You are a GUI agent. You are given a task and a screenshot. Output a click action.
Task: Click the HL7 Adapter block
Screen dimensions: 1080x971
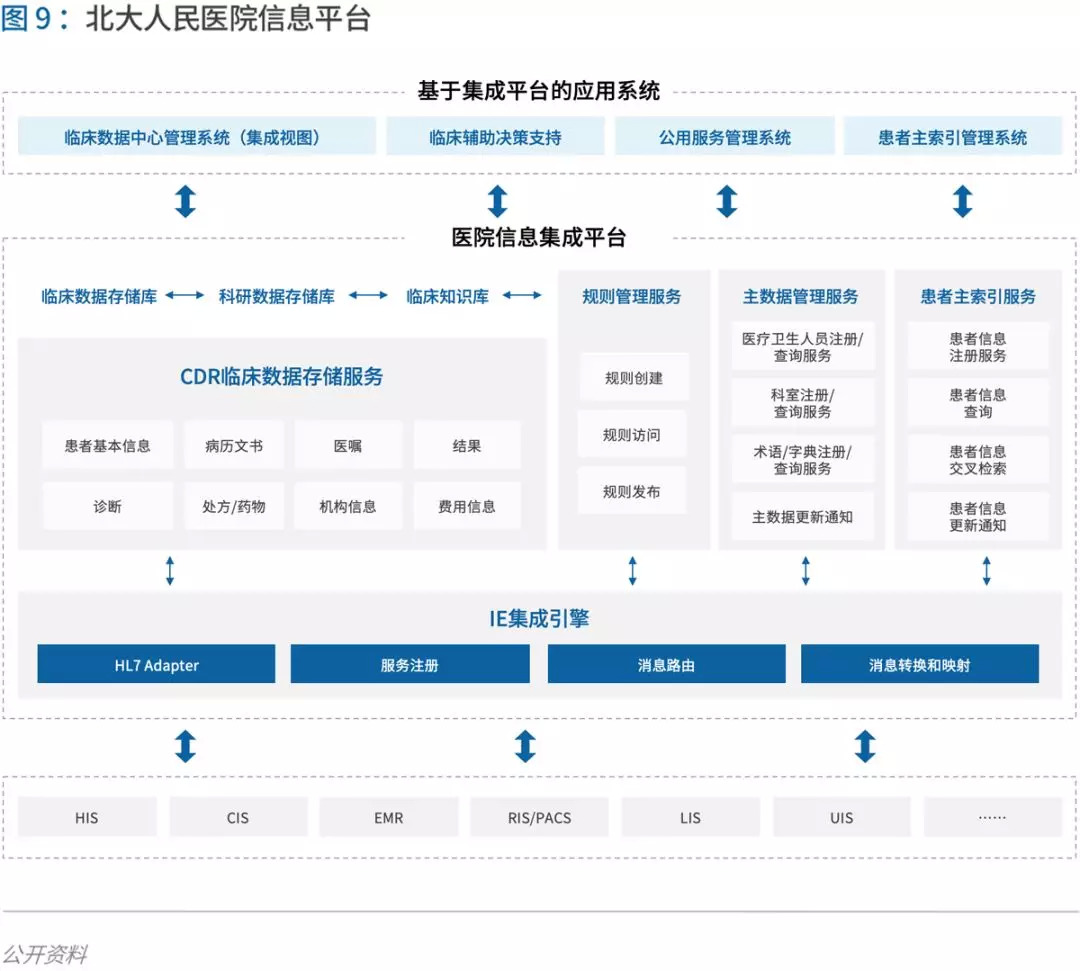(156, 664)
